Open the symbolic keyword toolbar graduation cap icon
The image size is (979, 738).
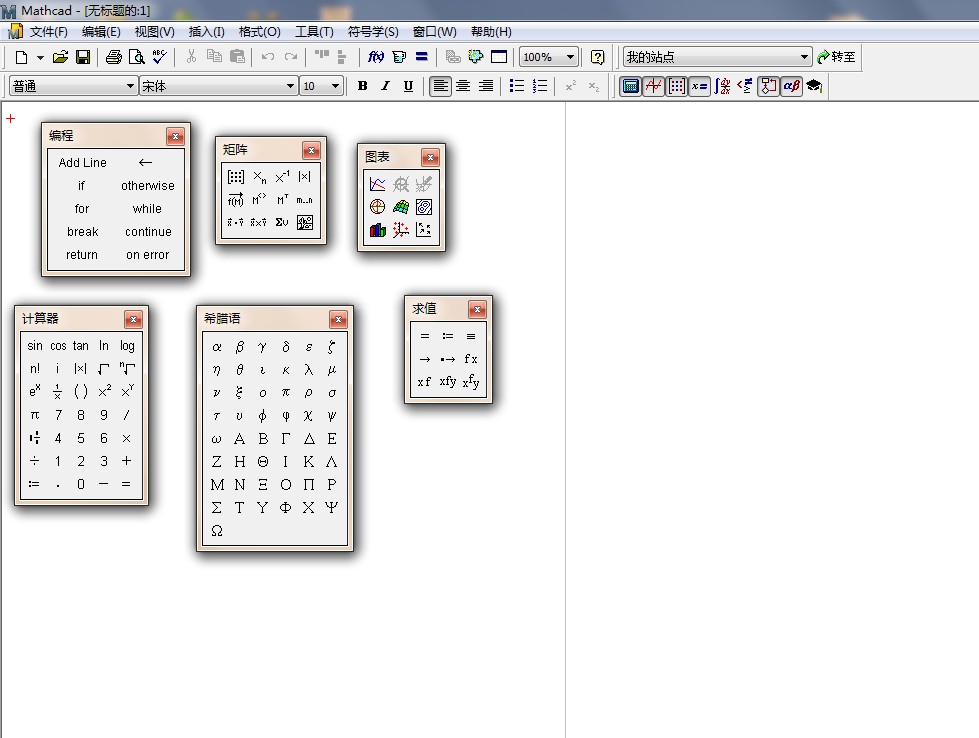pyautogui.click(x=814, y=86)
